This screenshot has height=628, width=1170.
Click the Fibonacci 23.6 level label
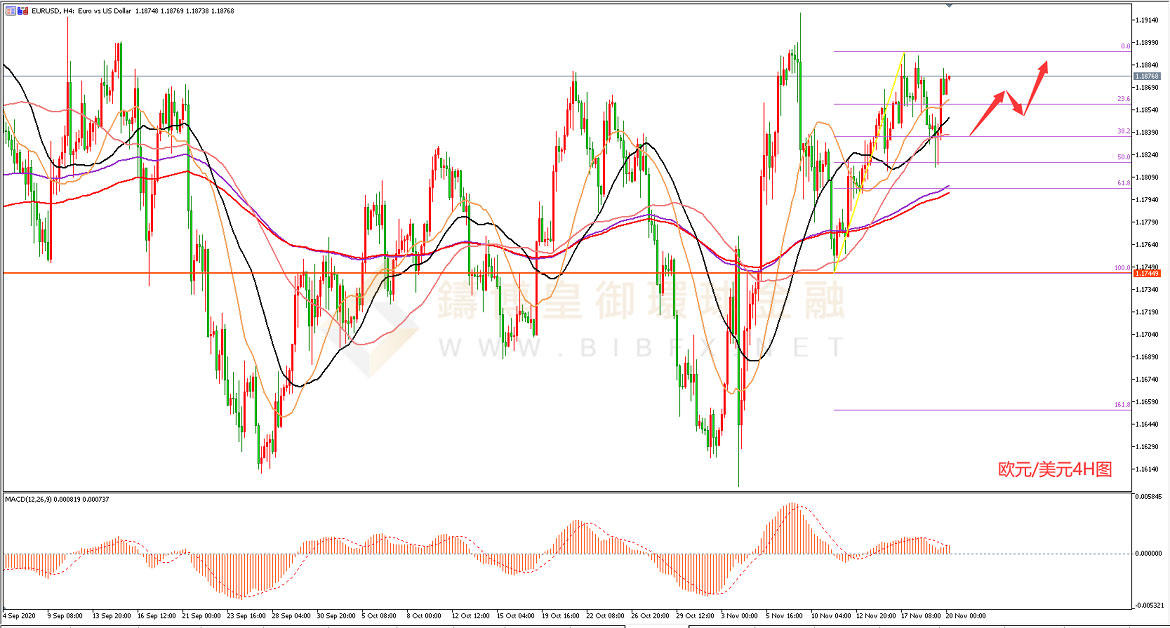1123,99
